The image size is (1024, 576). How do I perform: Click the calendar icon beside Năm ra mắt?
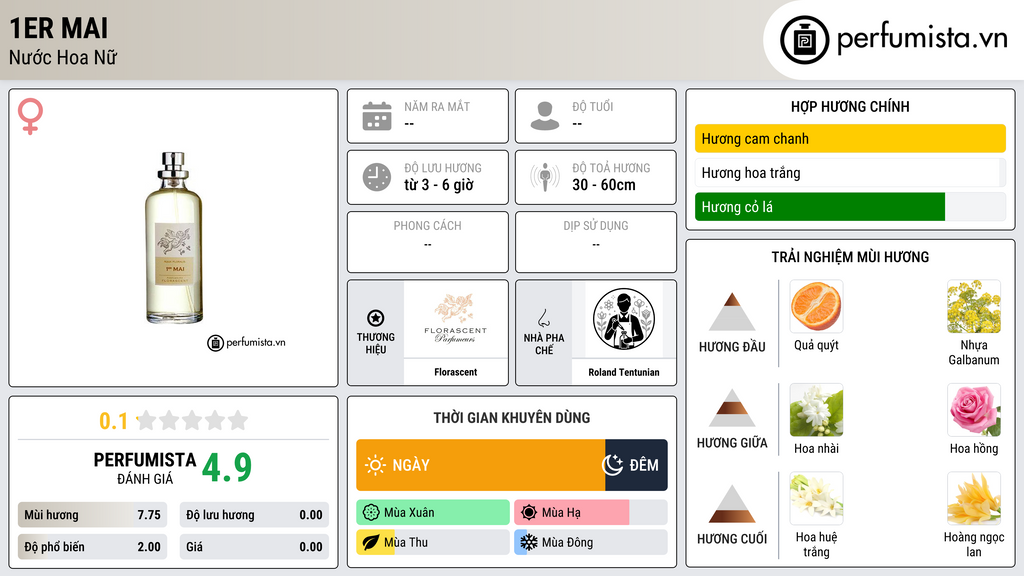(x=377, y=116)
